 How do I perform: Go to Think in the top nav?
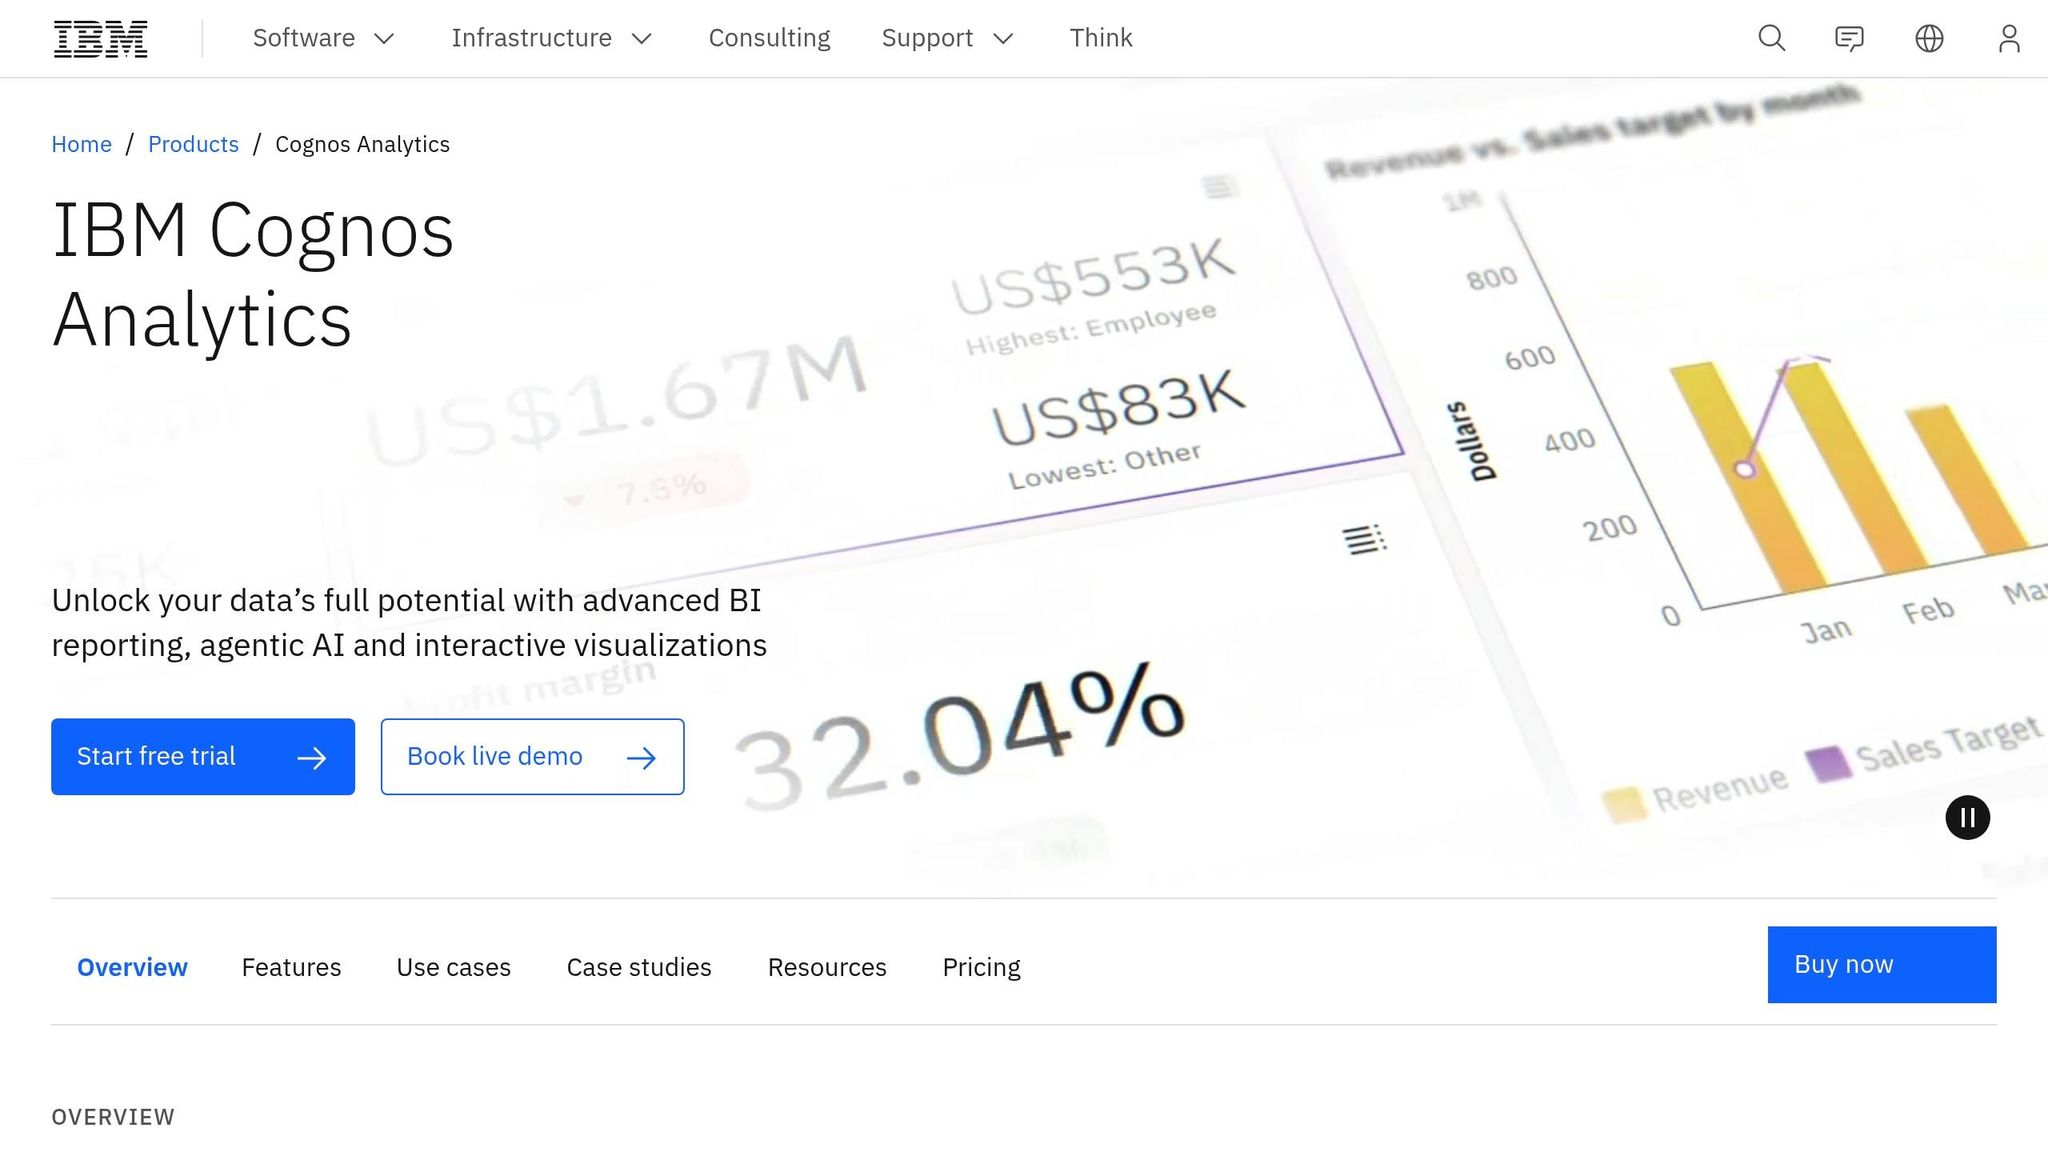coord(1101,38)
